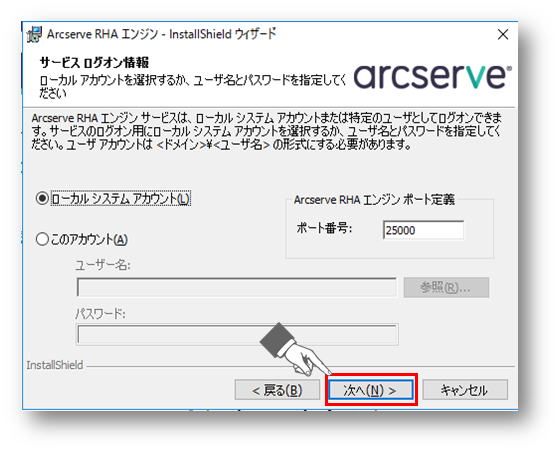This screenshot has width=560, height=453.
Task: Select ローカル システム アカウント radio button
Action: click(42, 198)
